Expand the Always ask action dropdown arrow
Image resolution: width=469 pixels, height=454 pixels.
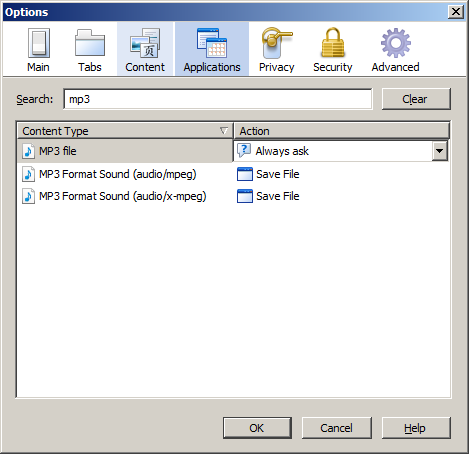(439, 151)
